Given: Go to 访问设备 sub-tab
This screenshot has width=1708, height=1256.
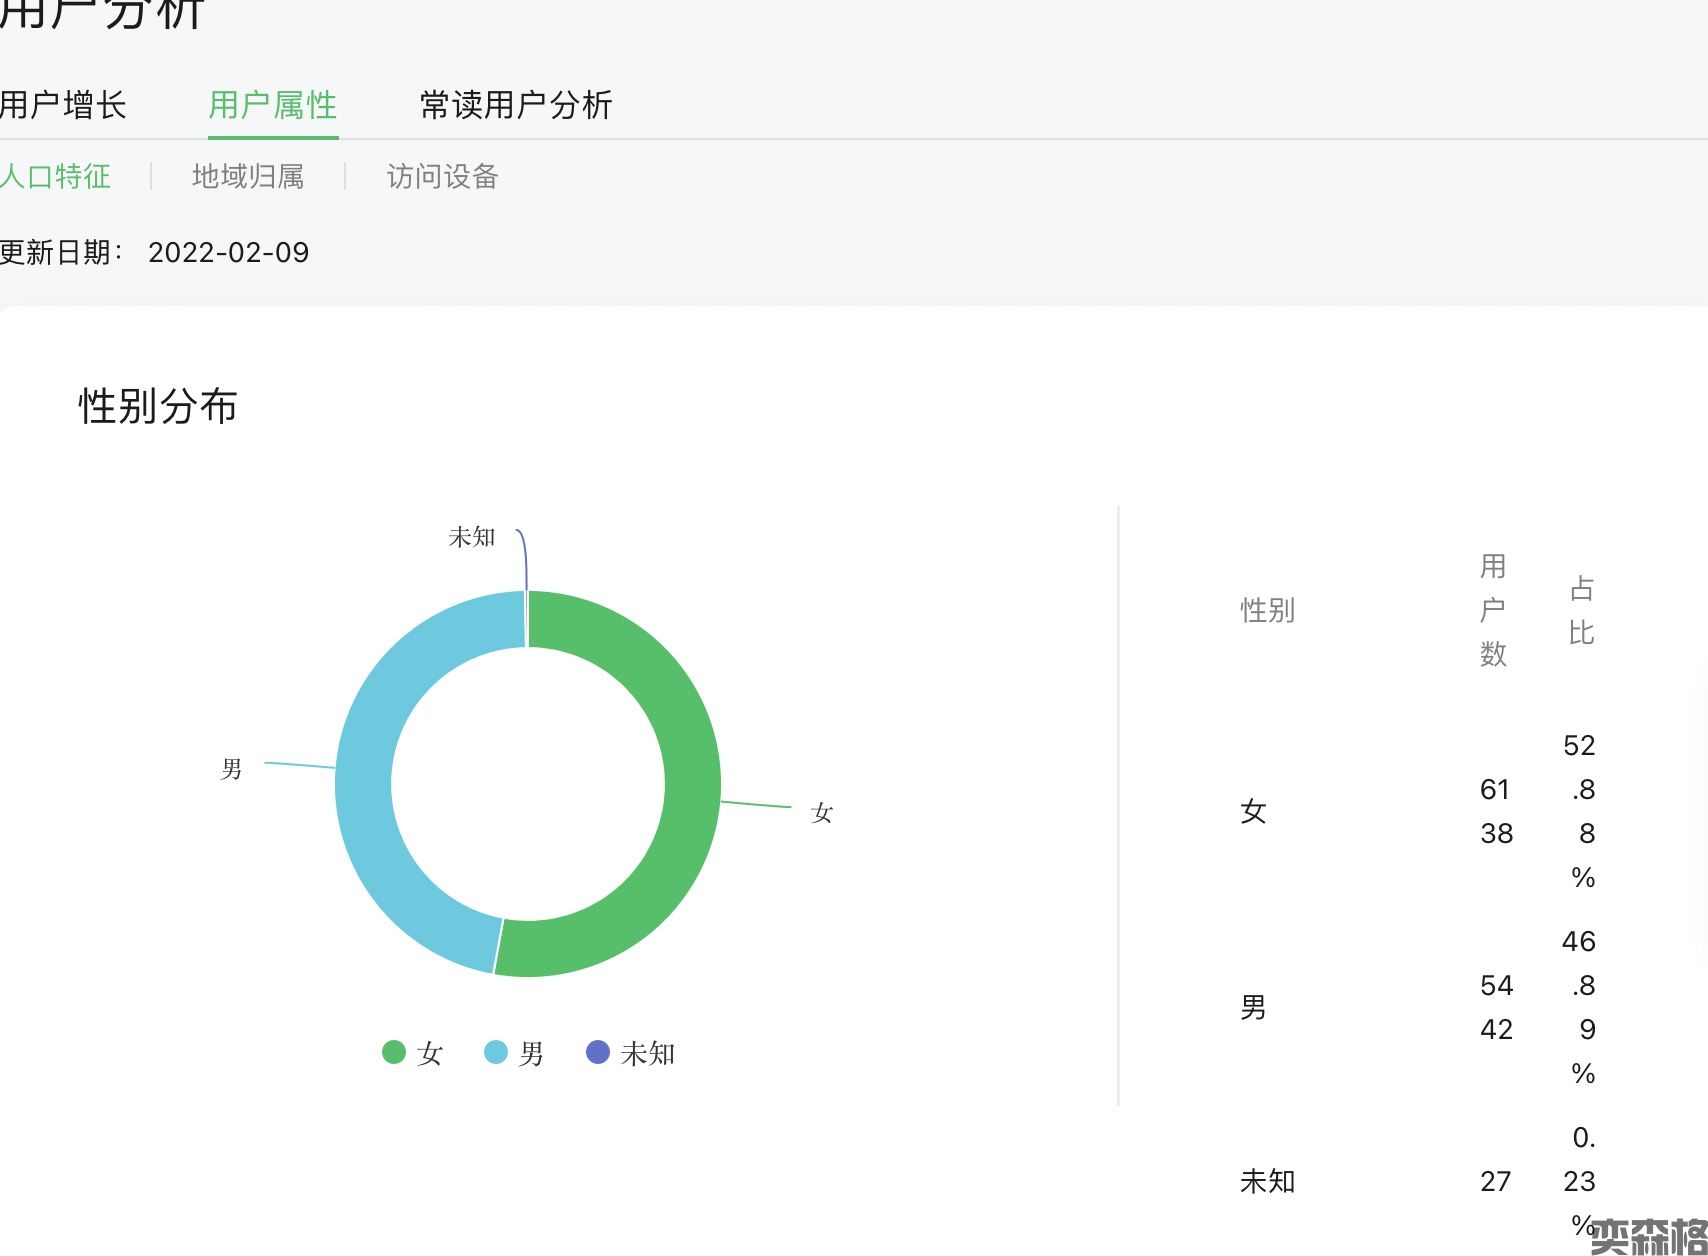Looking at the screenshot, I should [442, 177].
